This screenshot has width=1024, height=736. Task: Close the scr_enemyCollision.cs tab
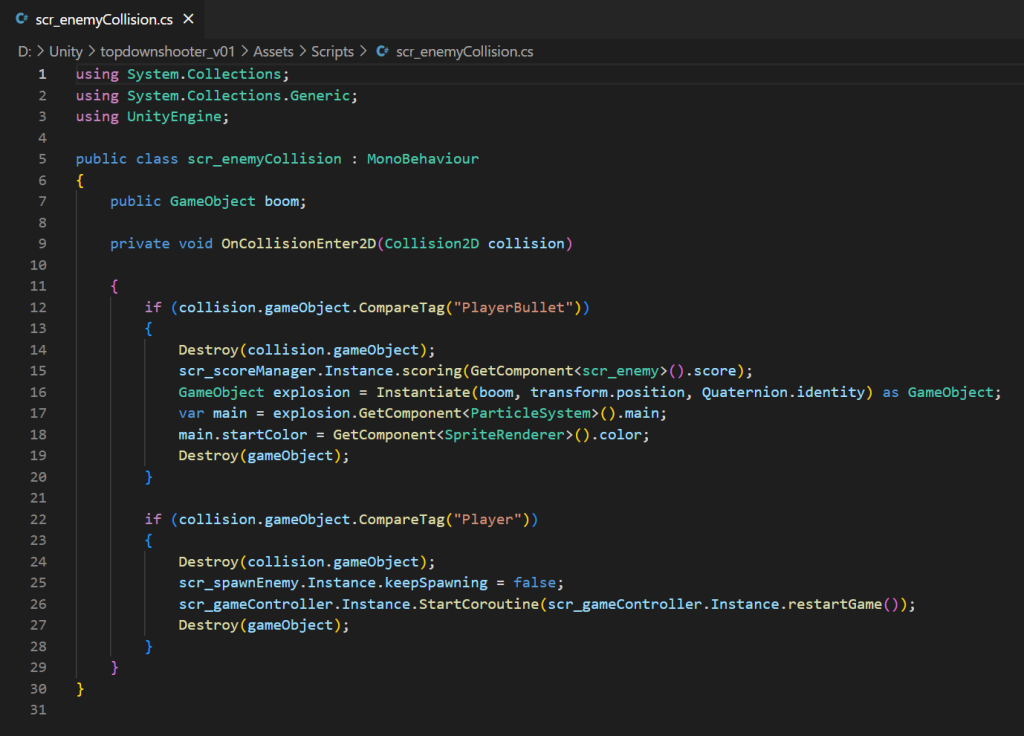click(189, 19)
